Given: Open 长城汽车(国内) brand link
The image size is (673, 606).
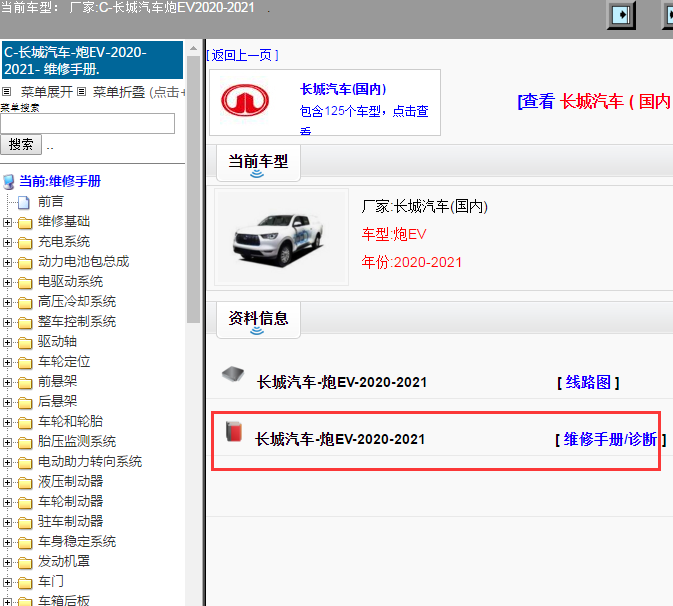Looking at the screenshot, I should pos(343,89).
